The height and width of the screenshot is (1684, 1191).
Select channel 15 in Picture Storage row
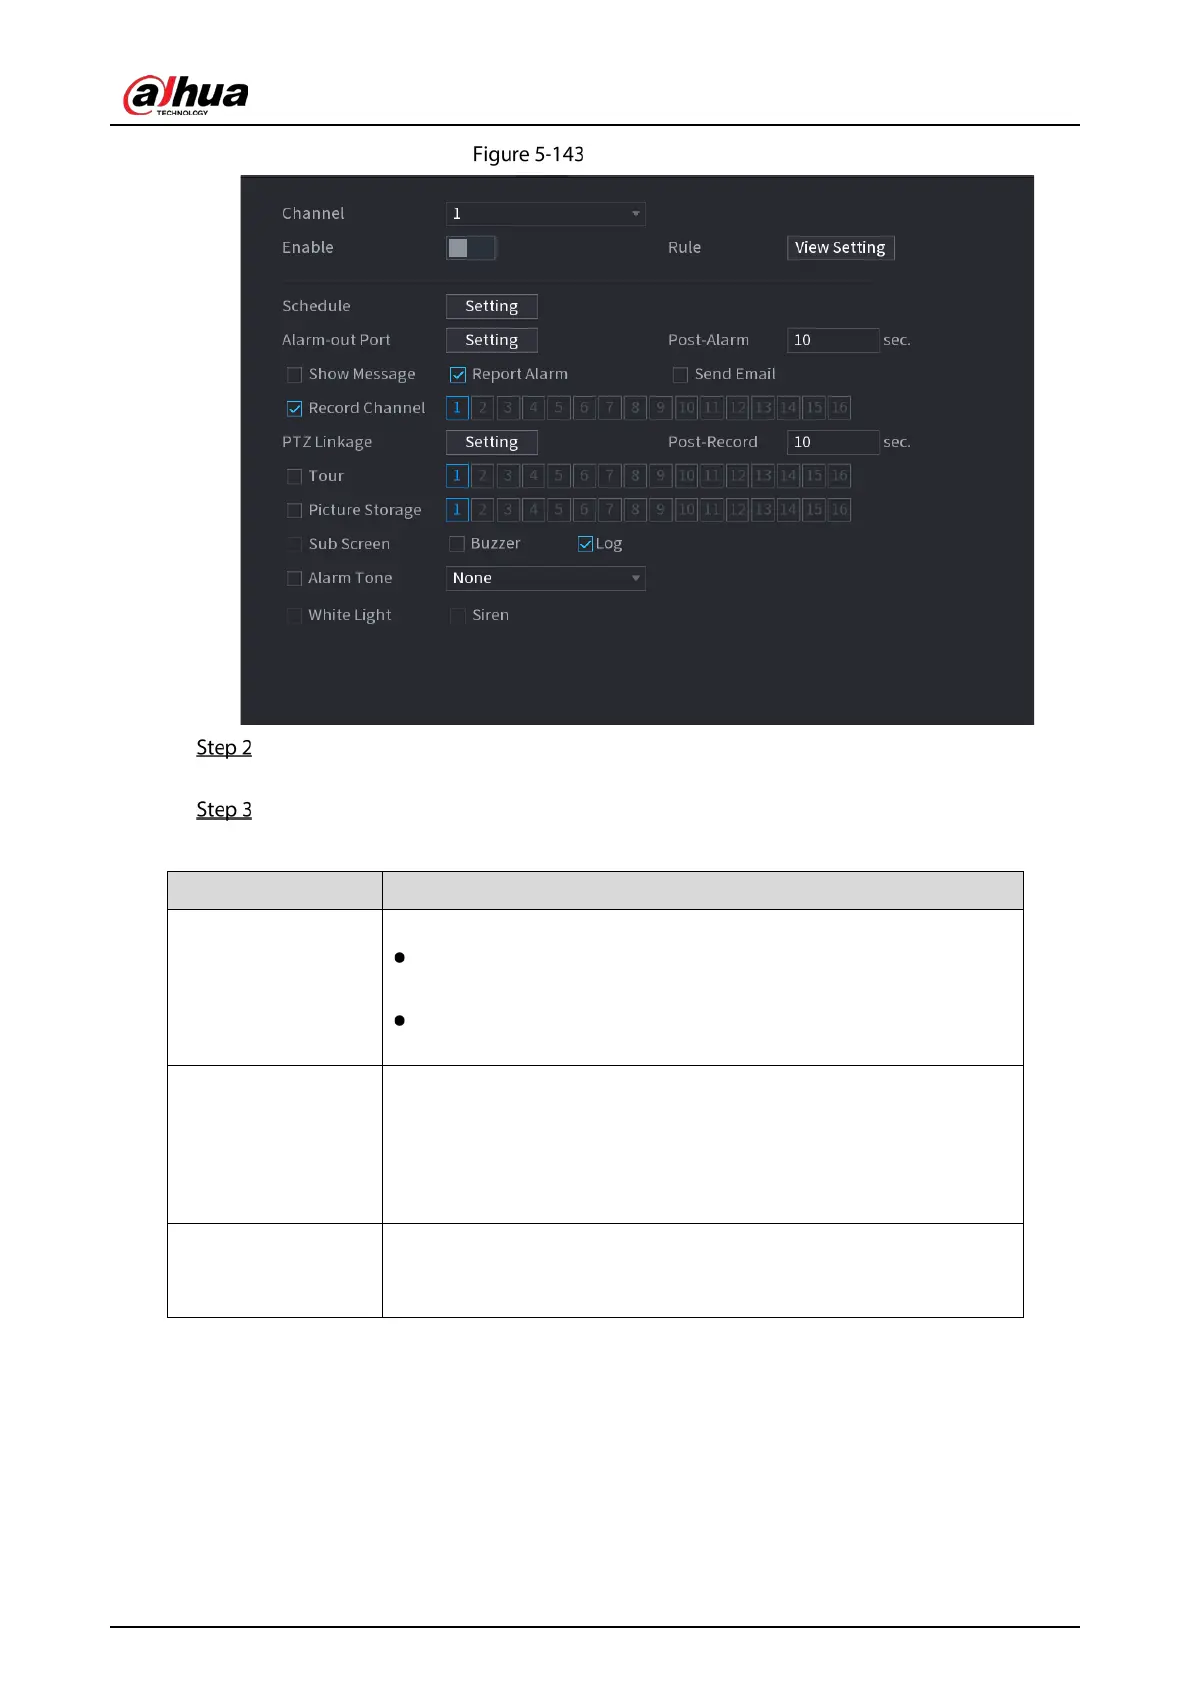[x=814, y=510]
